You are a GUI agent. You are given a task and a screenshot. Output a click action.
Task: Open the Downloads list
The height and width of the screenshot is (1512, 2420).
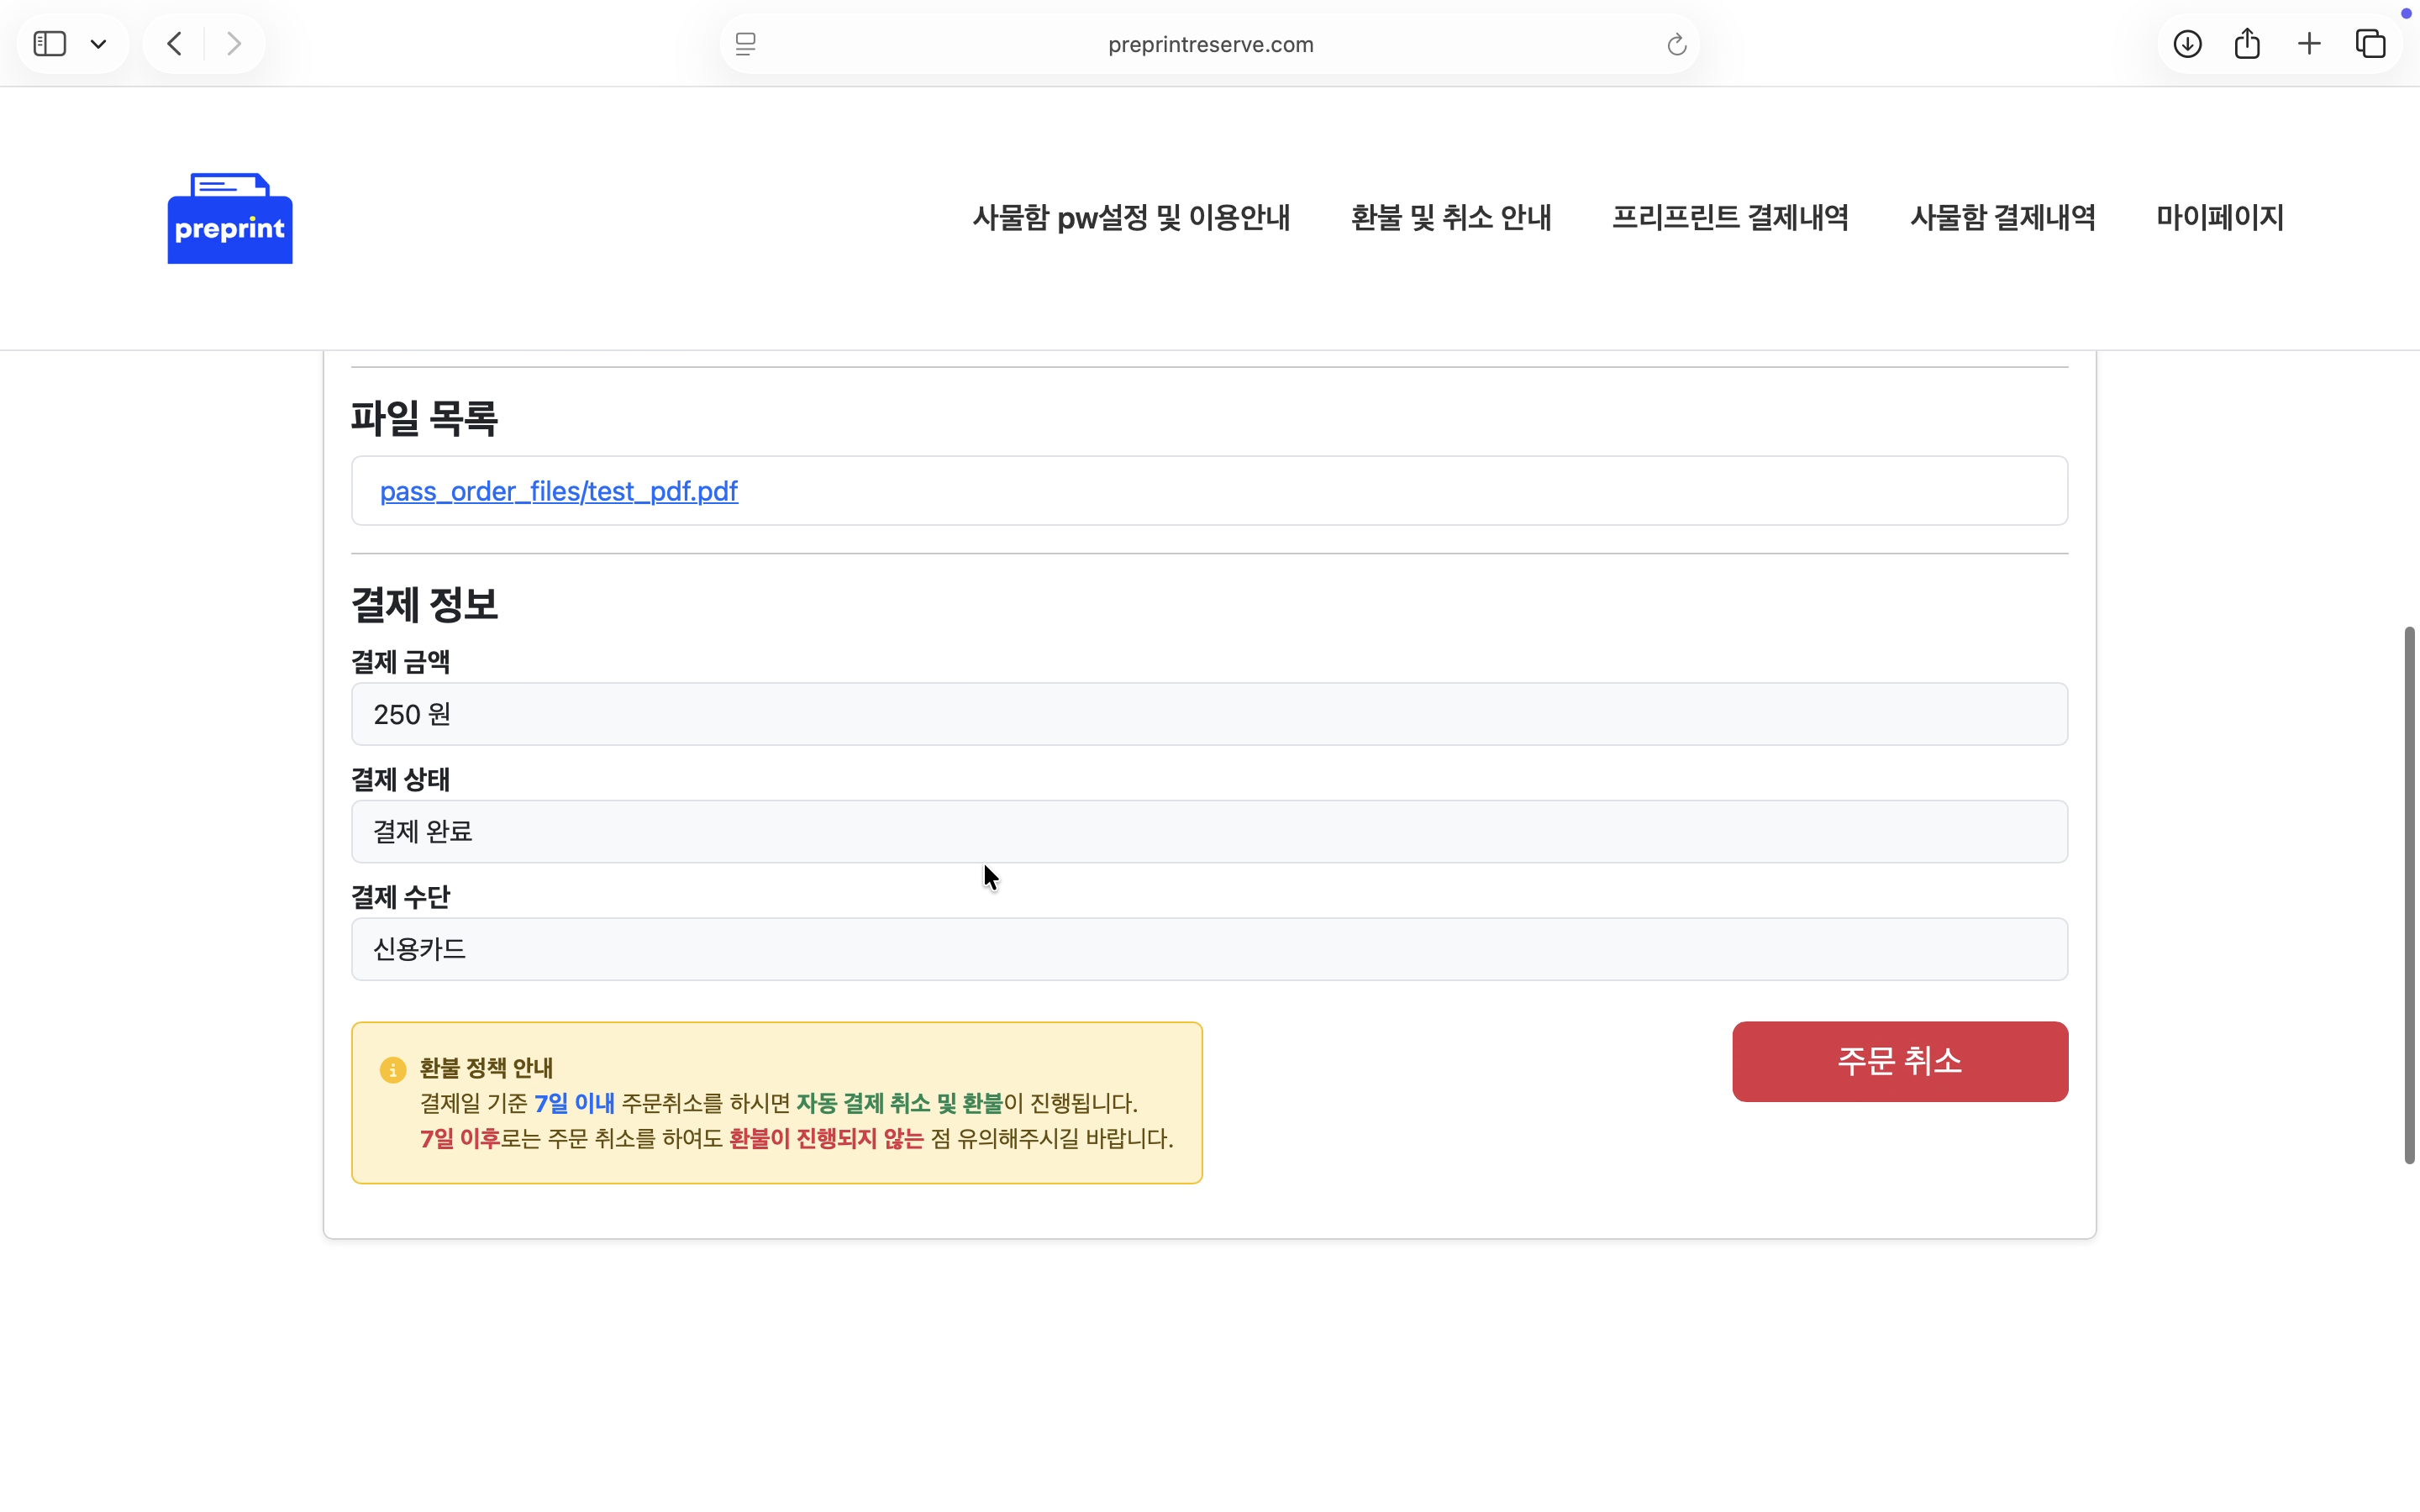(x=2187, y=43)
